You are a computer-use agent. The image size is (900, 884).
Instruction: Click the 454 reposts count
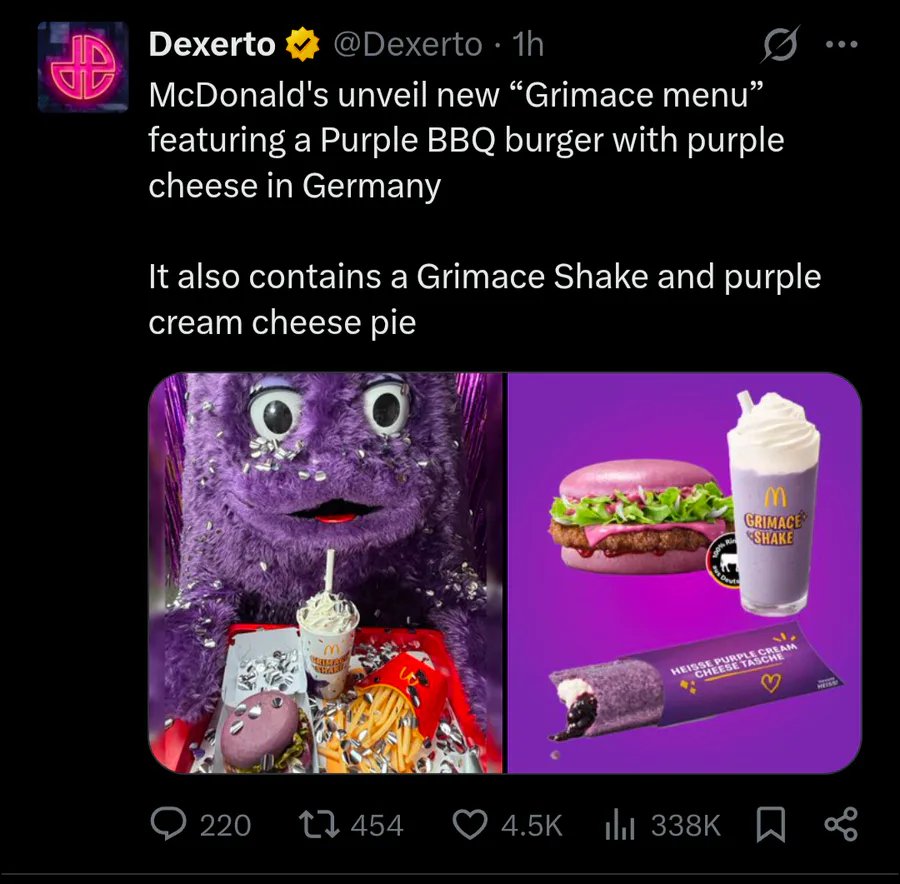tap(377, 825)
